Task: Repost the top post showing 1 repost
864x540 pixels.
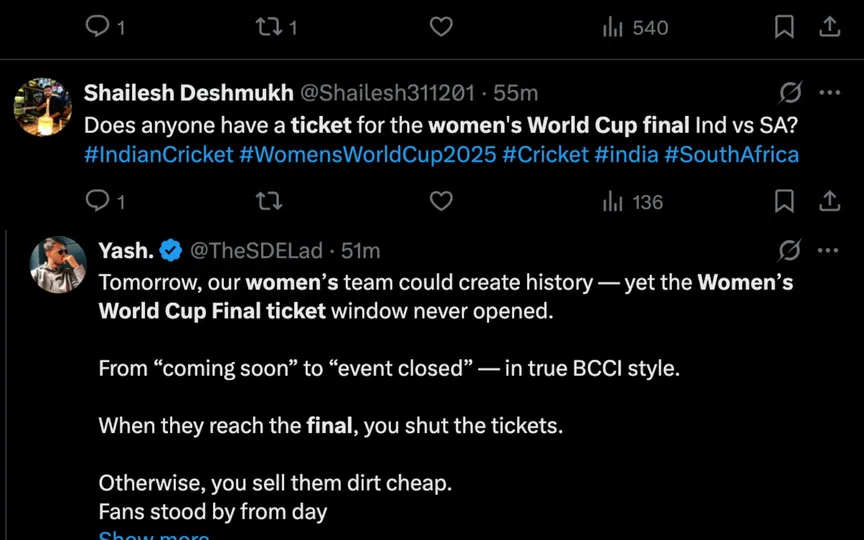Action: coord(269,27)
